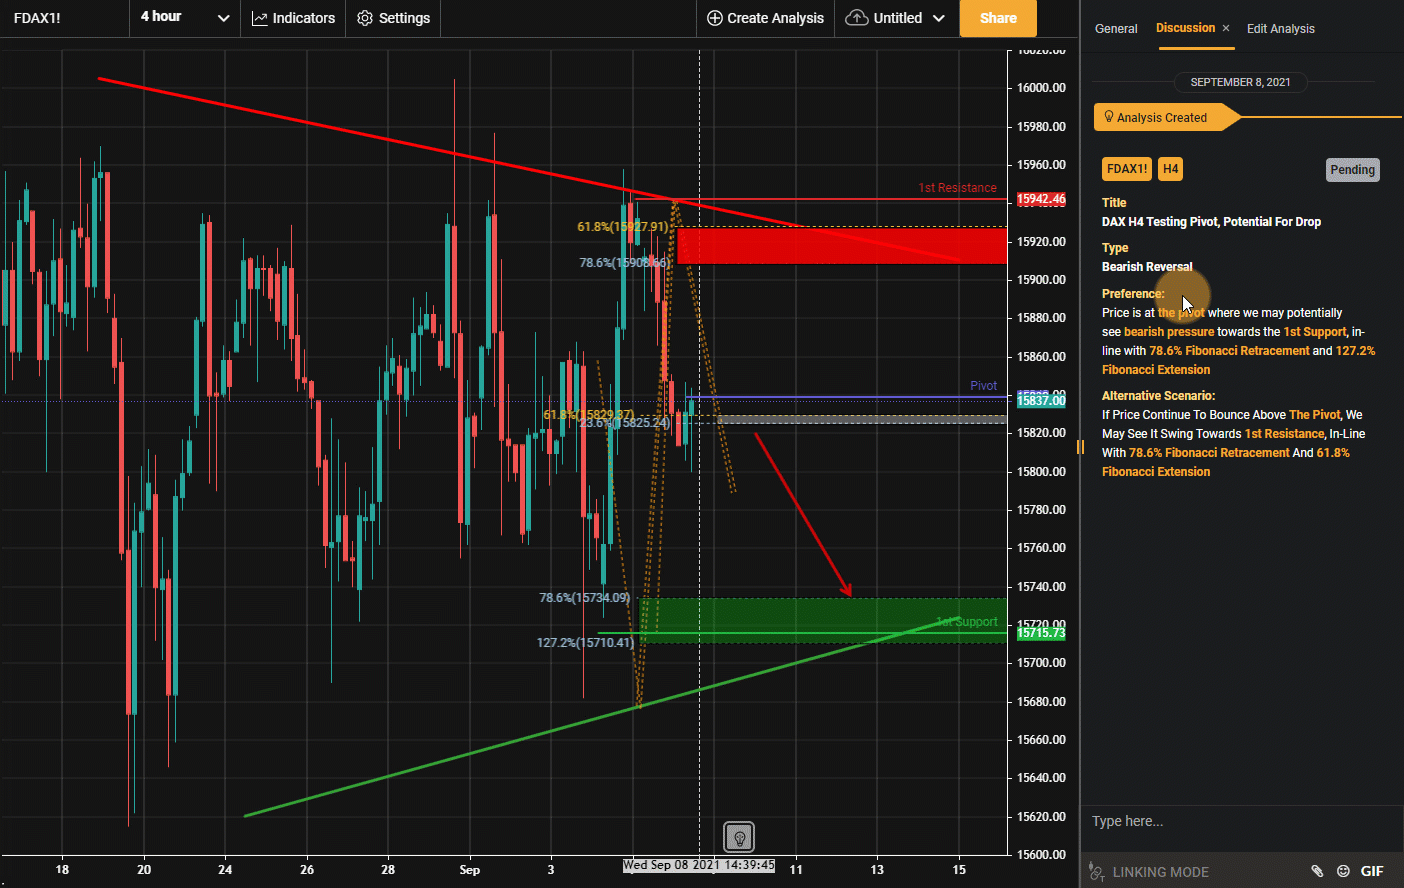Click the Indicators chart icon
The image size is (1404, 888).
point(259,18)
